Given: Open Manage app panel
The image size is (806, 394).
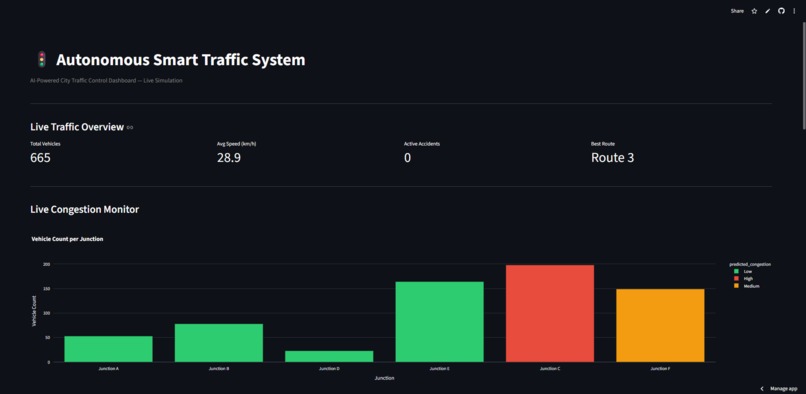Looking at the screenshot, I should coord(784,389).
